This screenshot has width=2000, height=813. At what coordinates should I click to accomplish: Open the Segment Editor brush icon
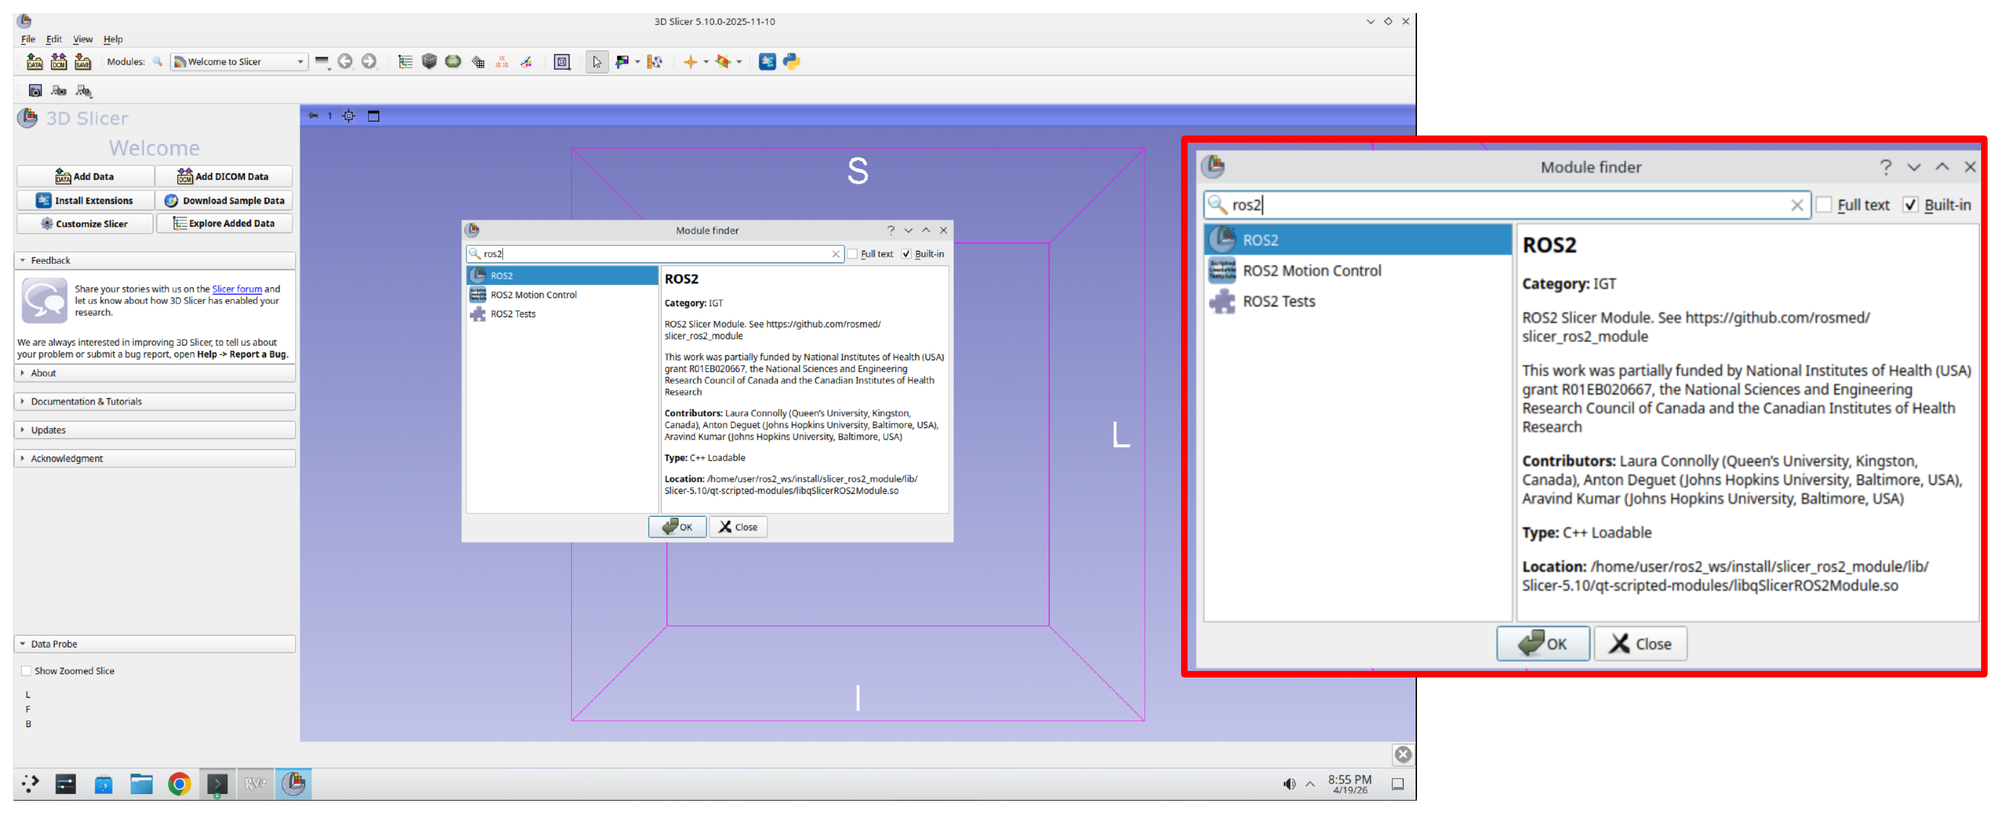tap(526, 62)
